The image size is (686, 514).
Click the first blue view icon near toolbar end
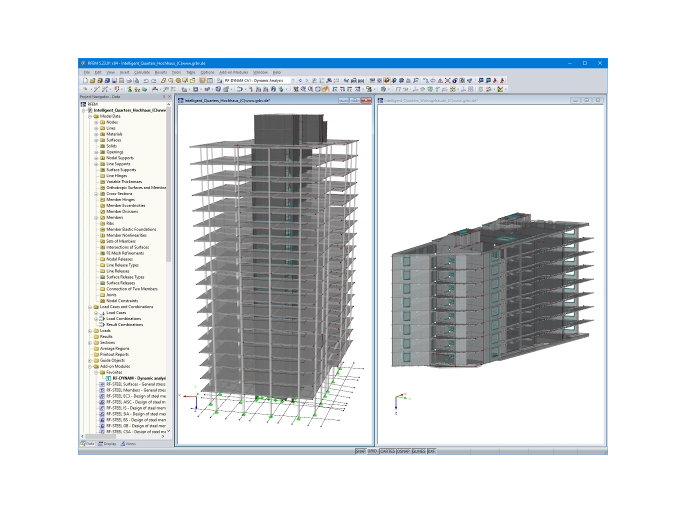pyautogui.click(x=481, y=80)
